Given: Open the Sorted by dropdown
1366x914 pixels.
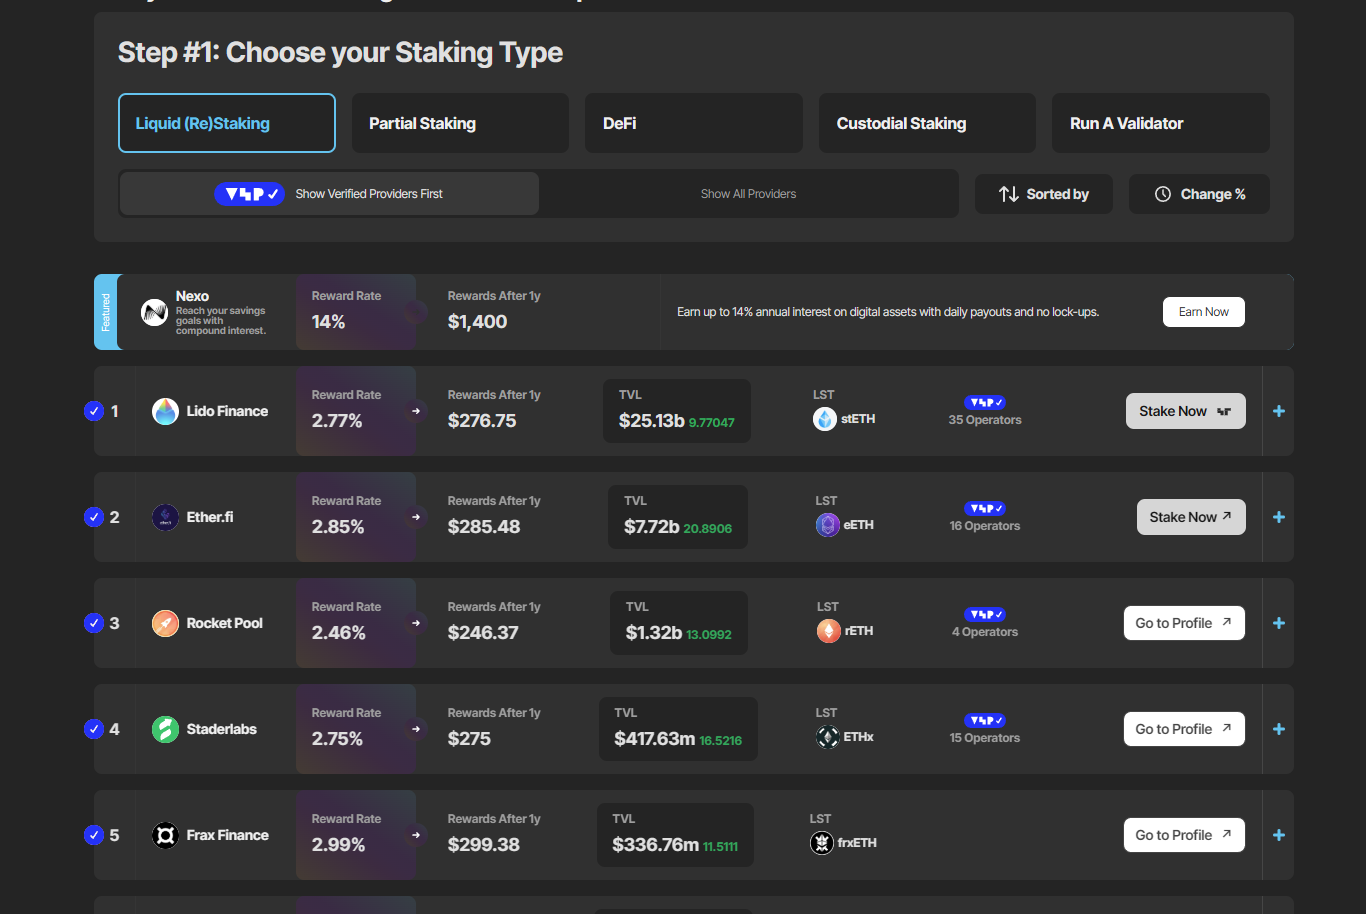Looking at the screenshot, I should click(x=1044, y=194).
